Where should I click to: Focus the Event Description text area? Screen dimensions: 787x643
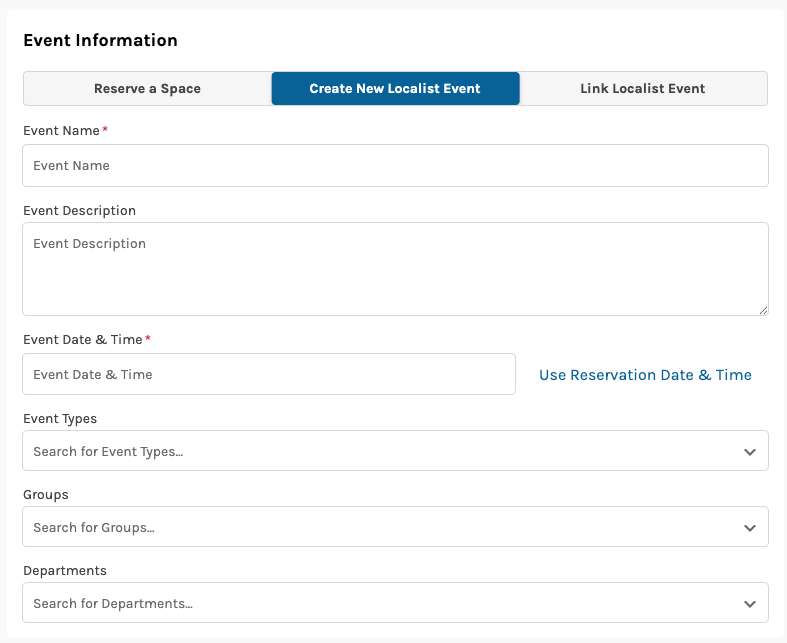click(x=395, y=269)
